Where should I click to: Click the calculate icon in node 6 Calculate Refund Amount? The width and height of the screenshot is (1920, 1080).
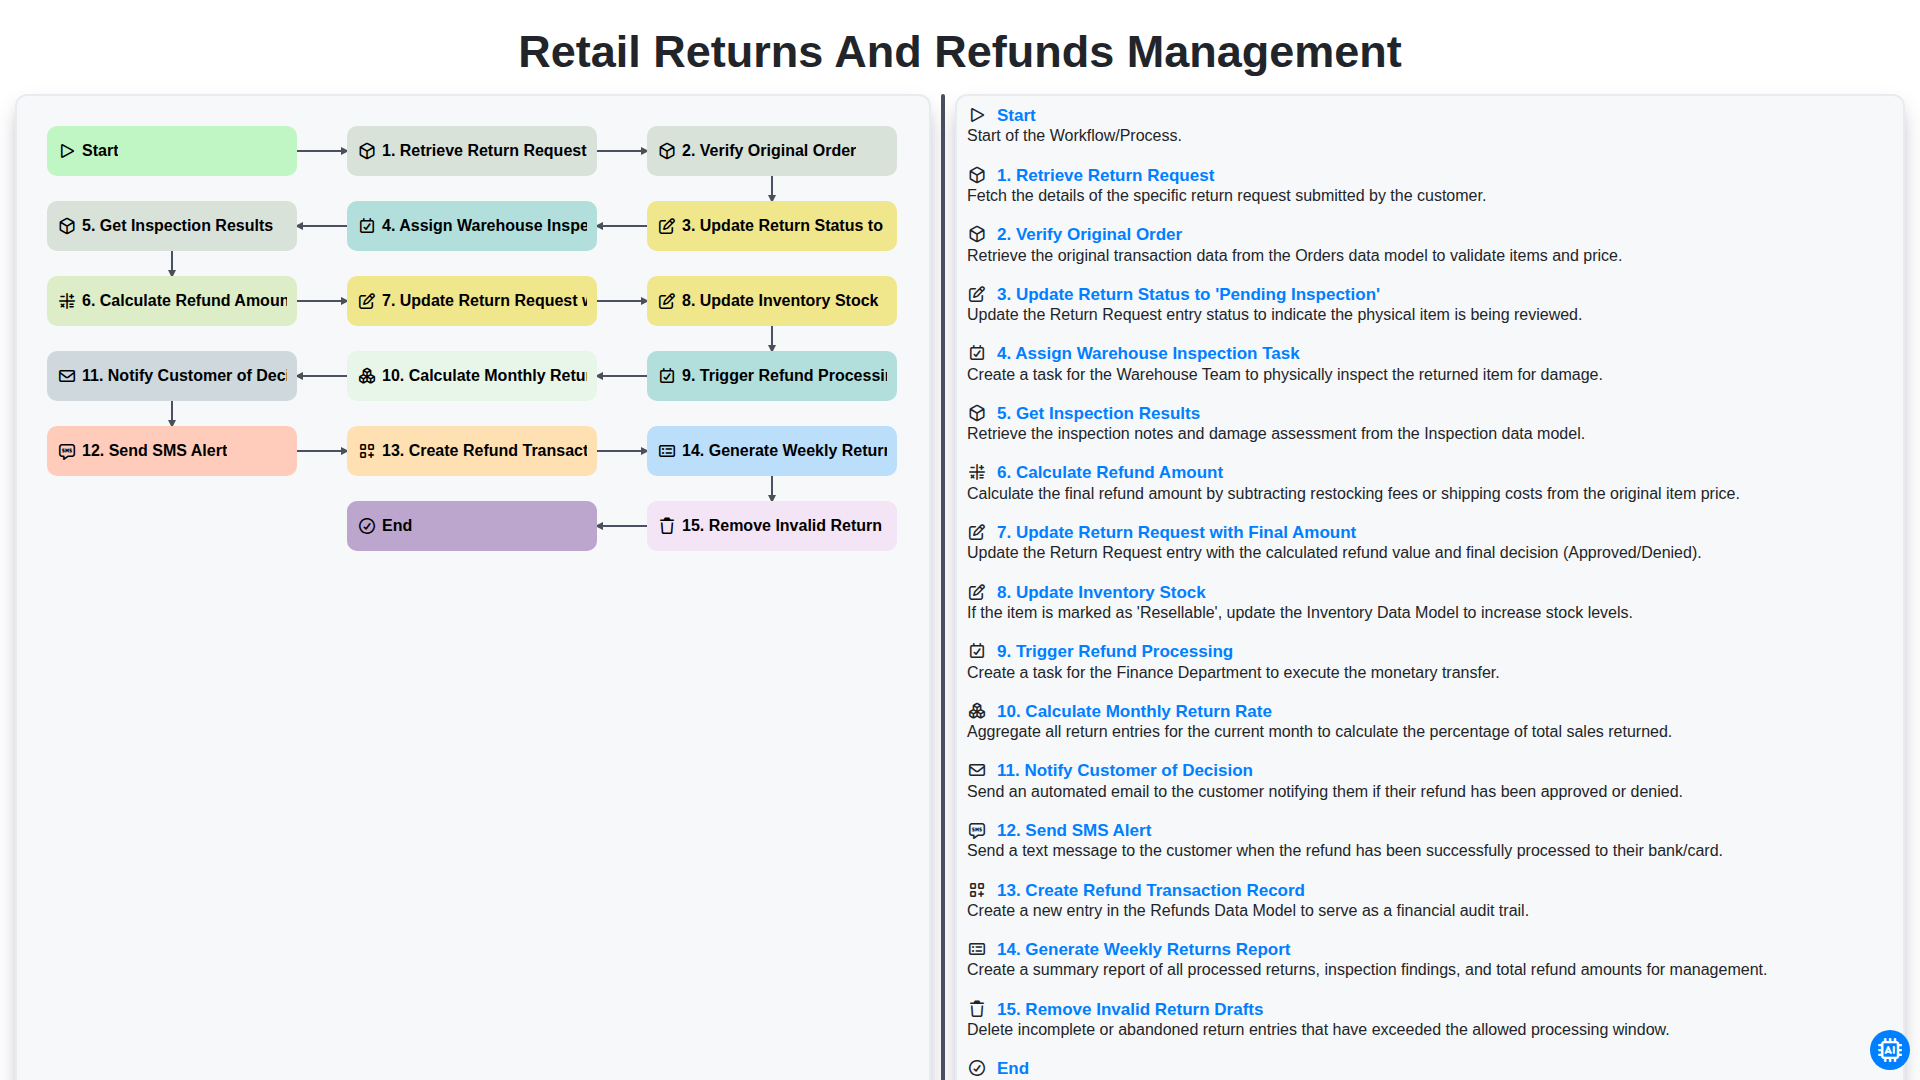(67, 301)
